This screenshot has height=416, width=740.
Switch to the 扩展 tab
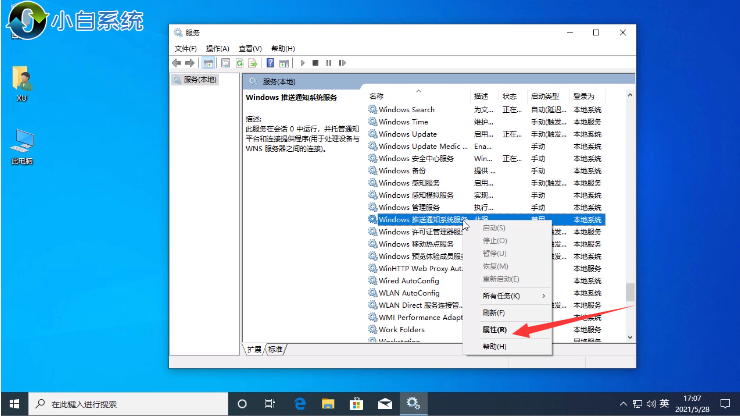coord(255,349)
